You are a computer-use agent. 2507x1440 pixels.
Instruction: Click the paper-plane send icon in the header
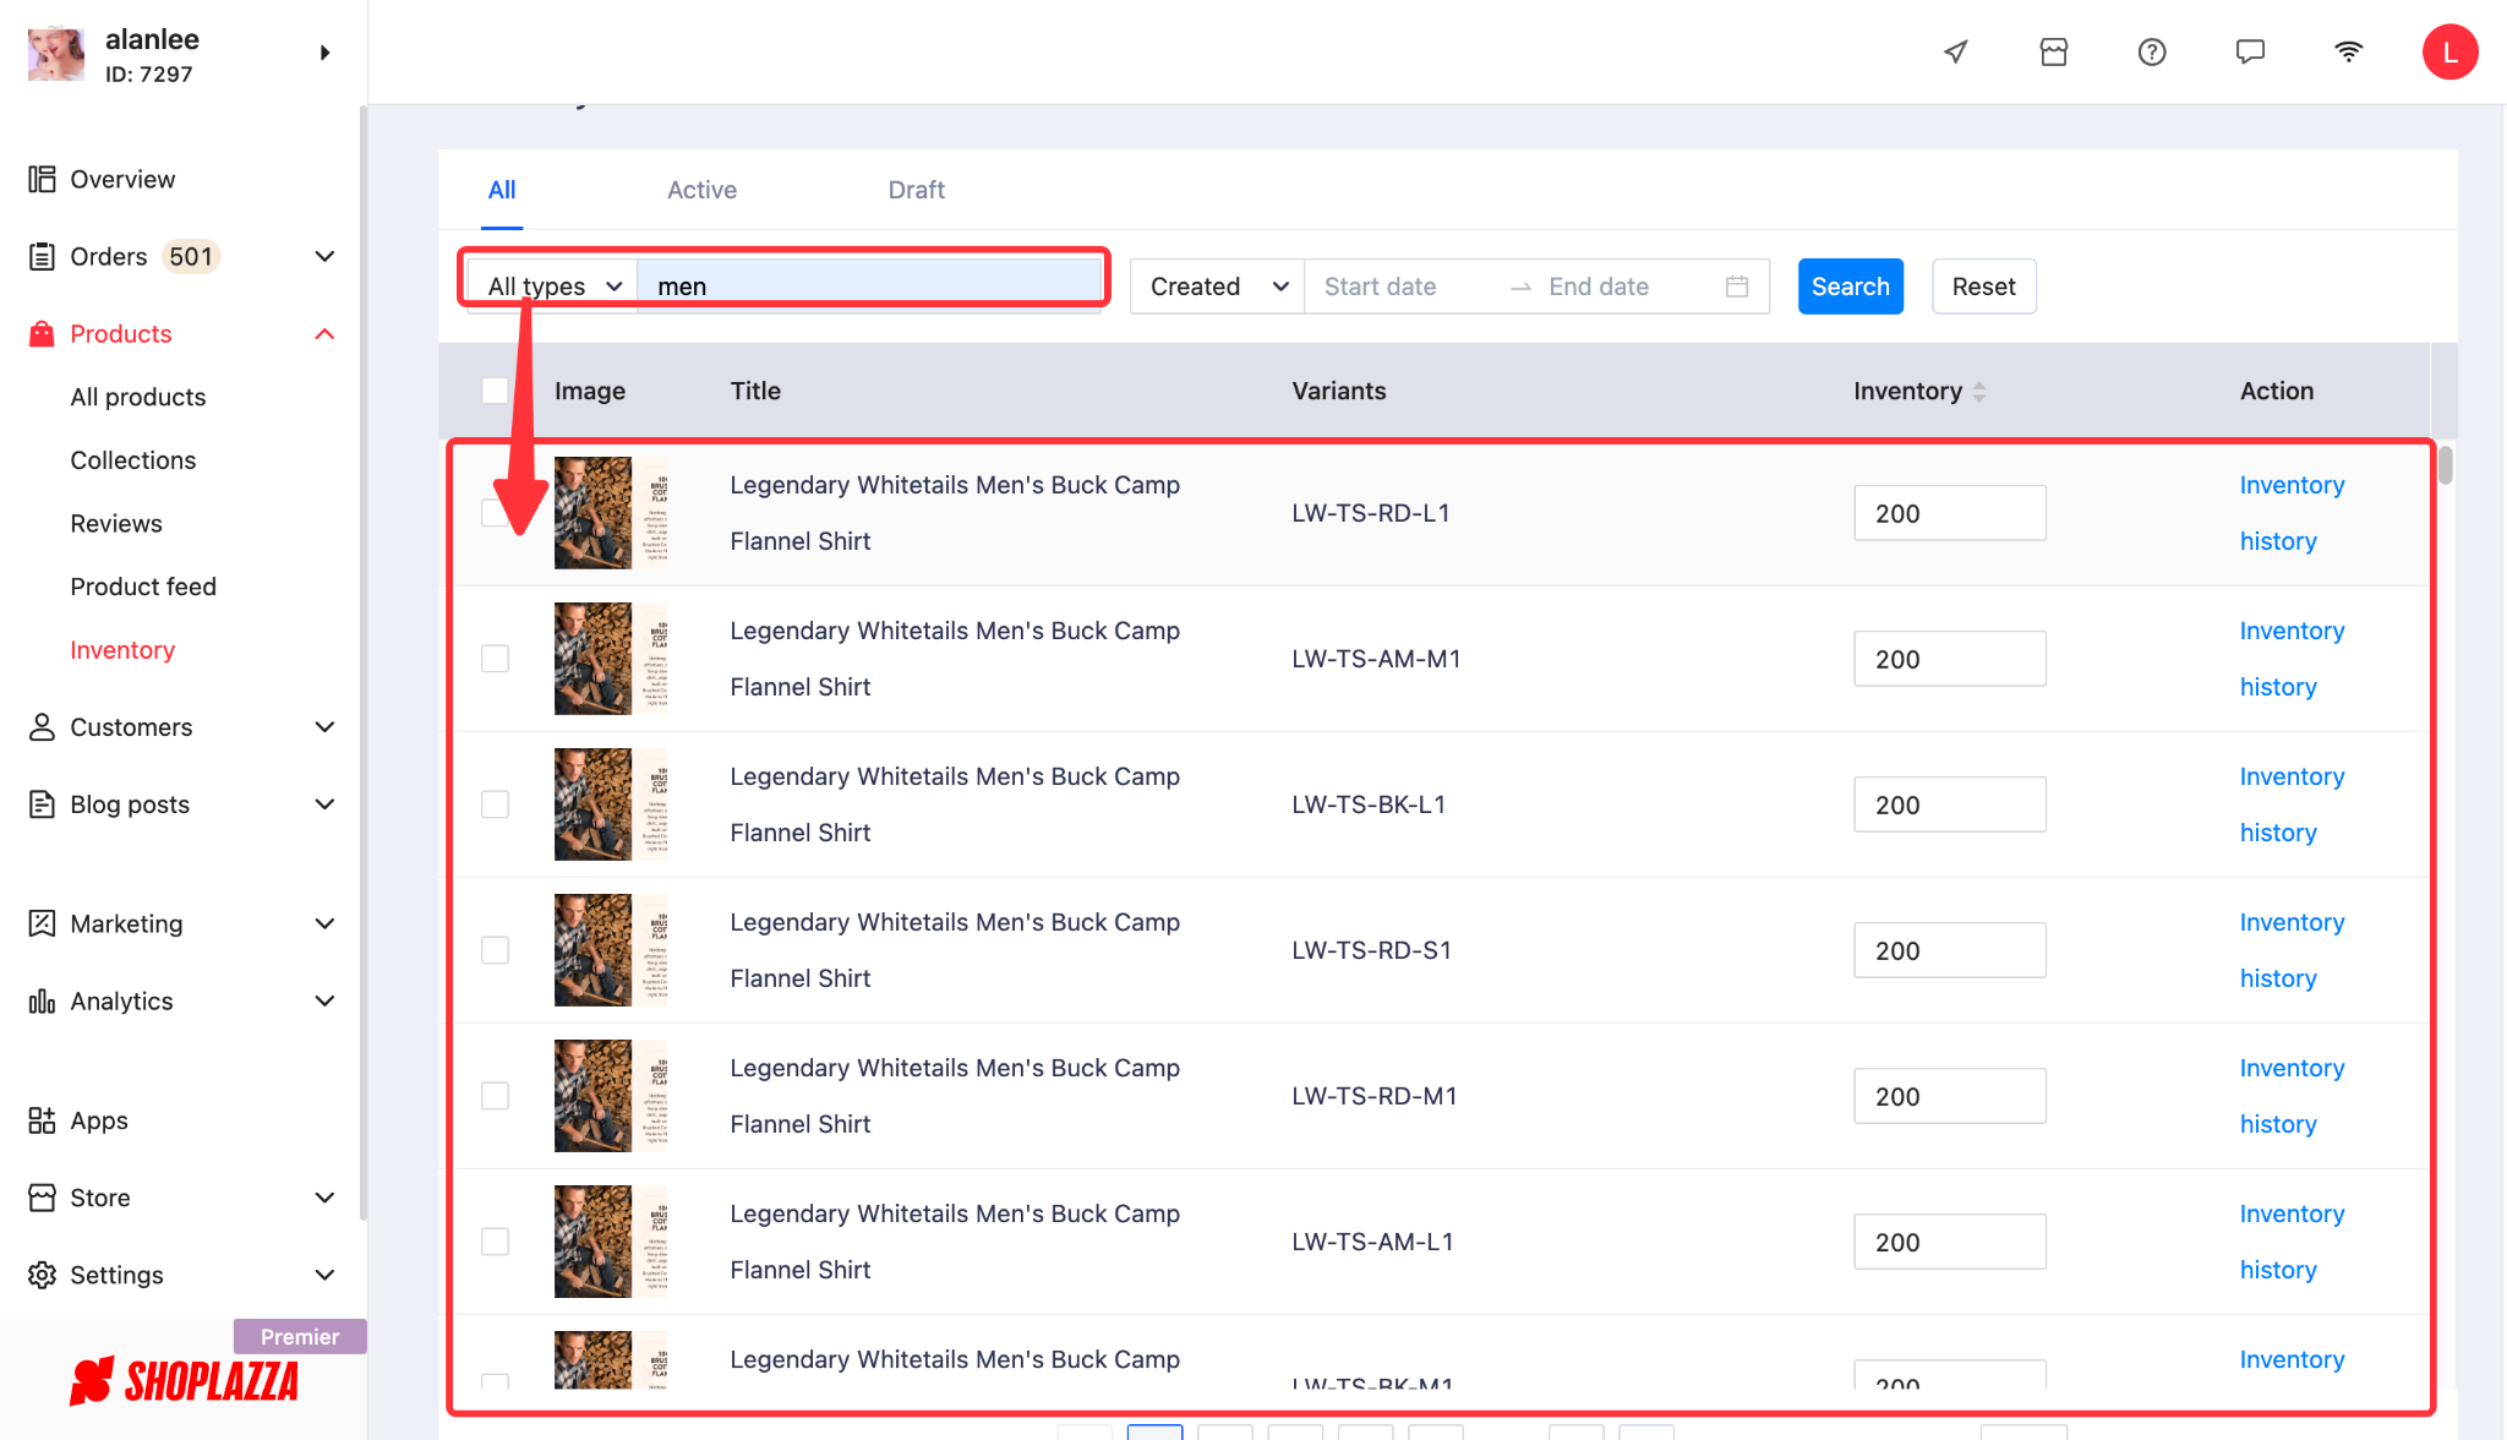1956,52
